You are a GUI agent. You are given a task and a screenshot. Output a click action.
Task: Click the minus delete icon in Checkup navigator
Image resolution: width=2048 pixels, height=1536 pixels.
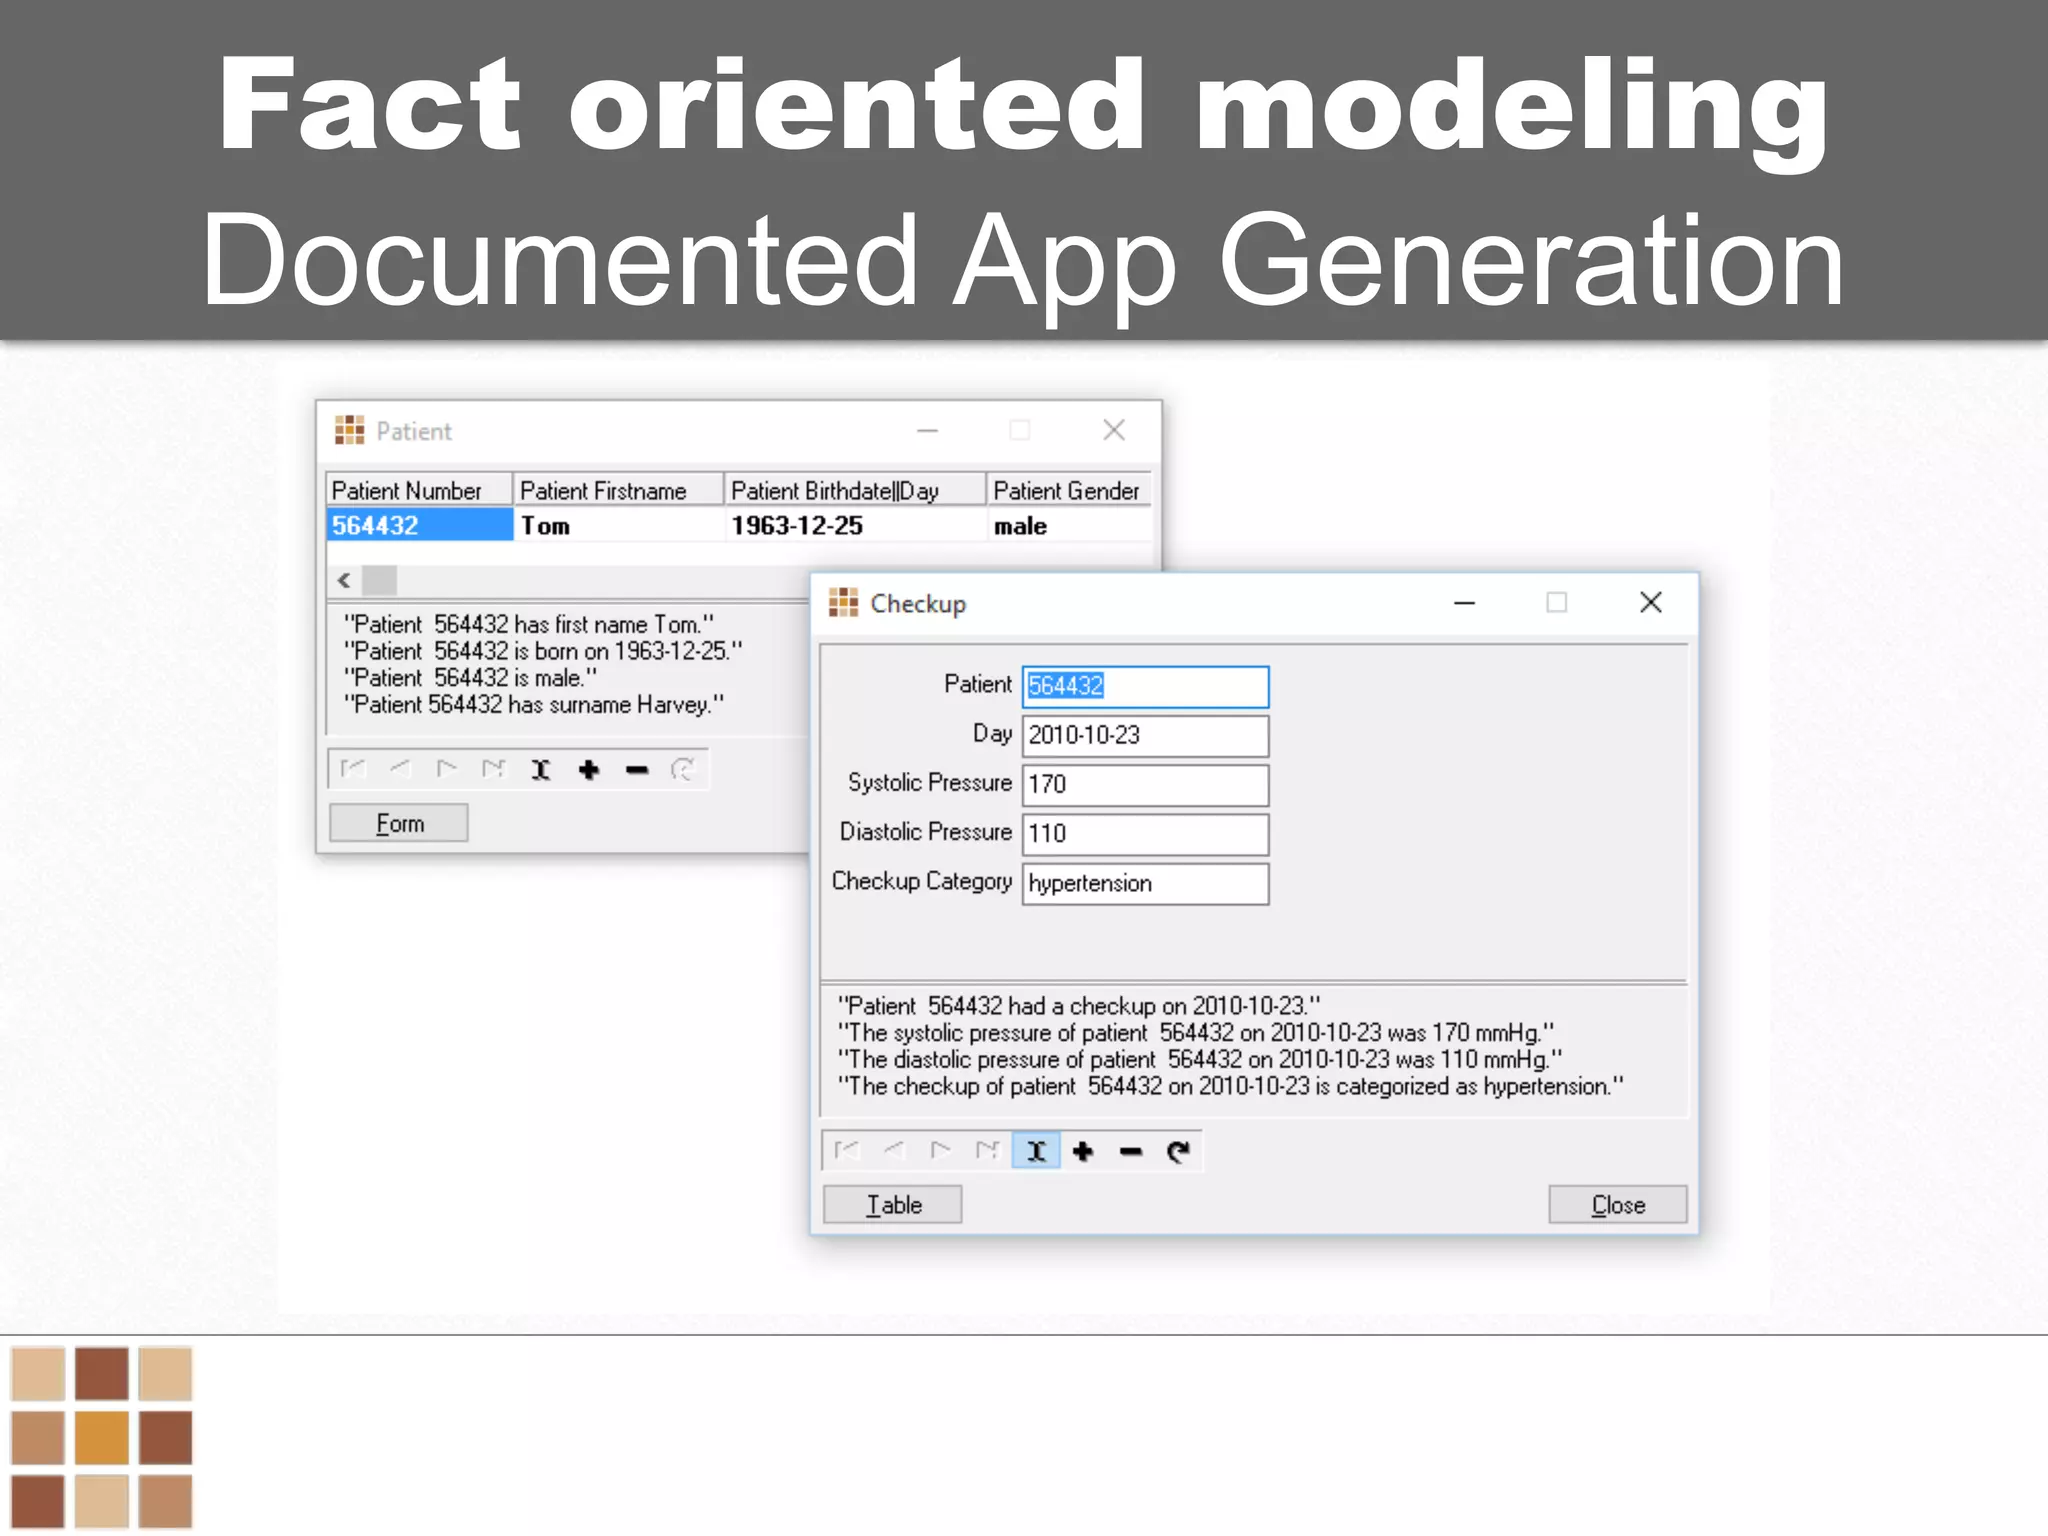1131,1151
